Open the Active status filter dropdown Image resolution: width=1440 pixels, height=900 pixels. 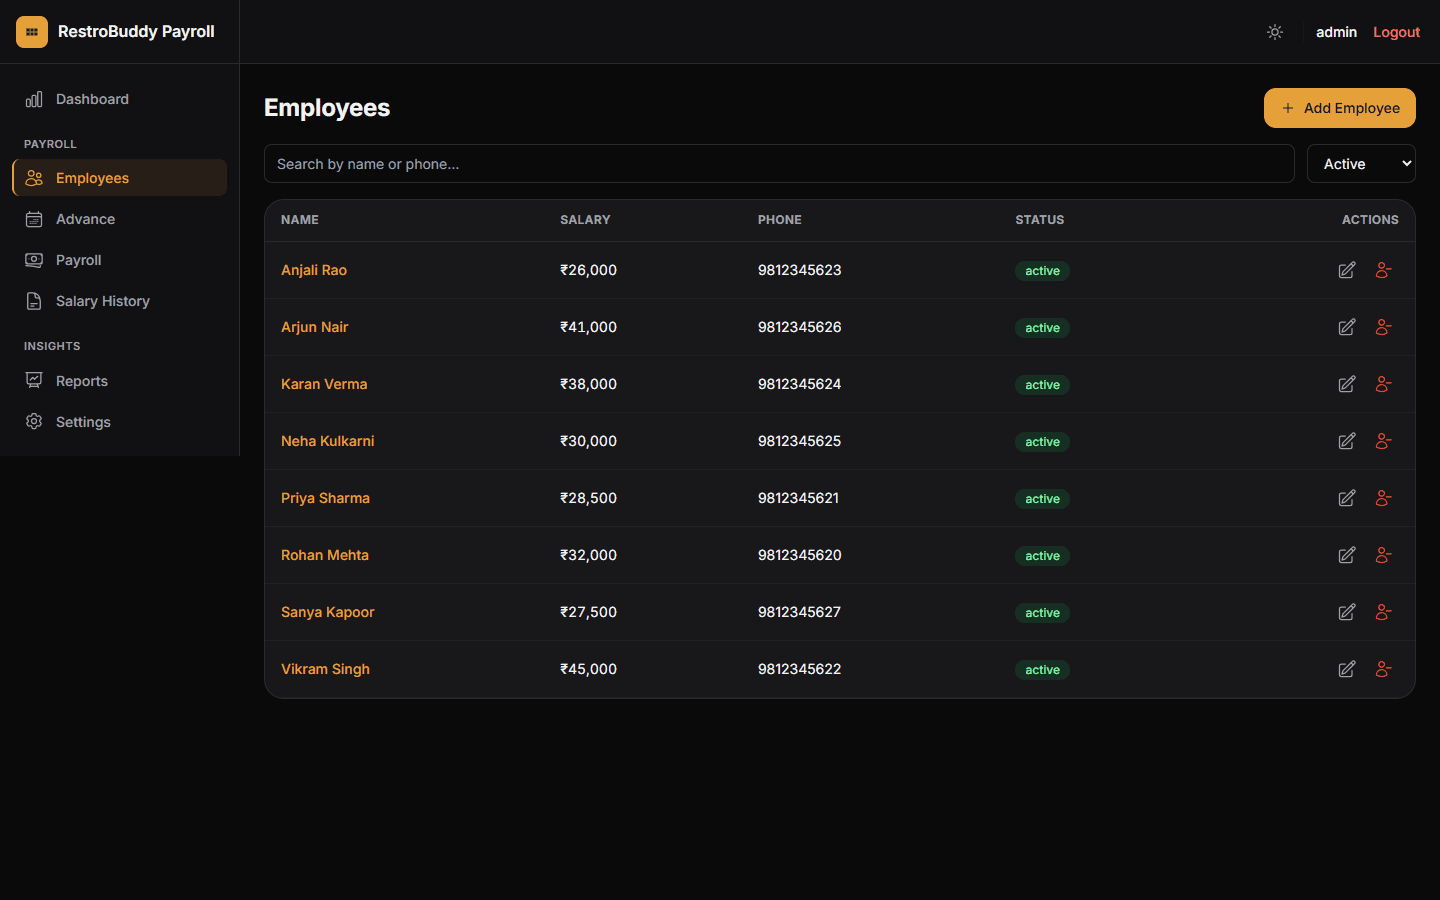click(1361, 164)
